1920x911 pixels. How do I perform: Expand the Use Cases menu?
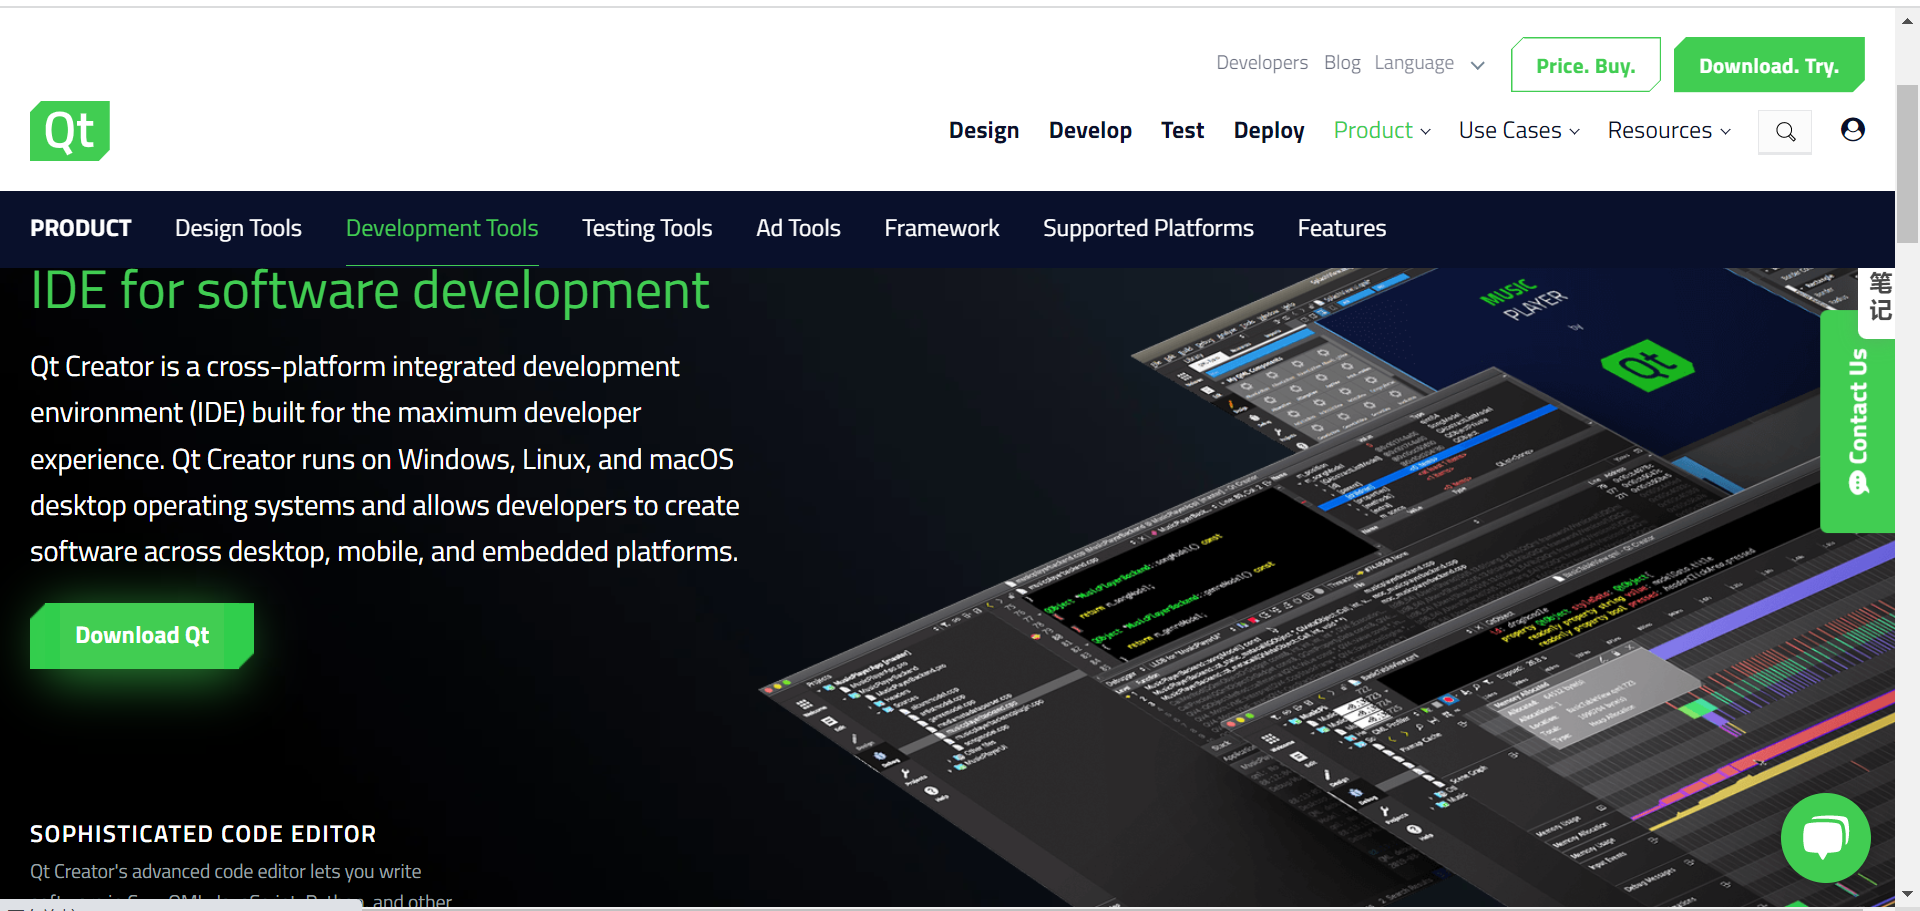coord(1519,131)
